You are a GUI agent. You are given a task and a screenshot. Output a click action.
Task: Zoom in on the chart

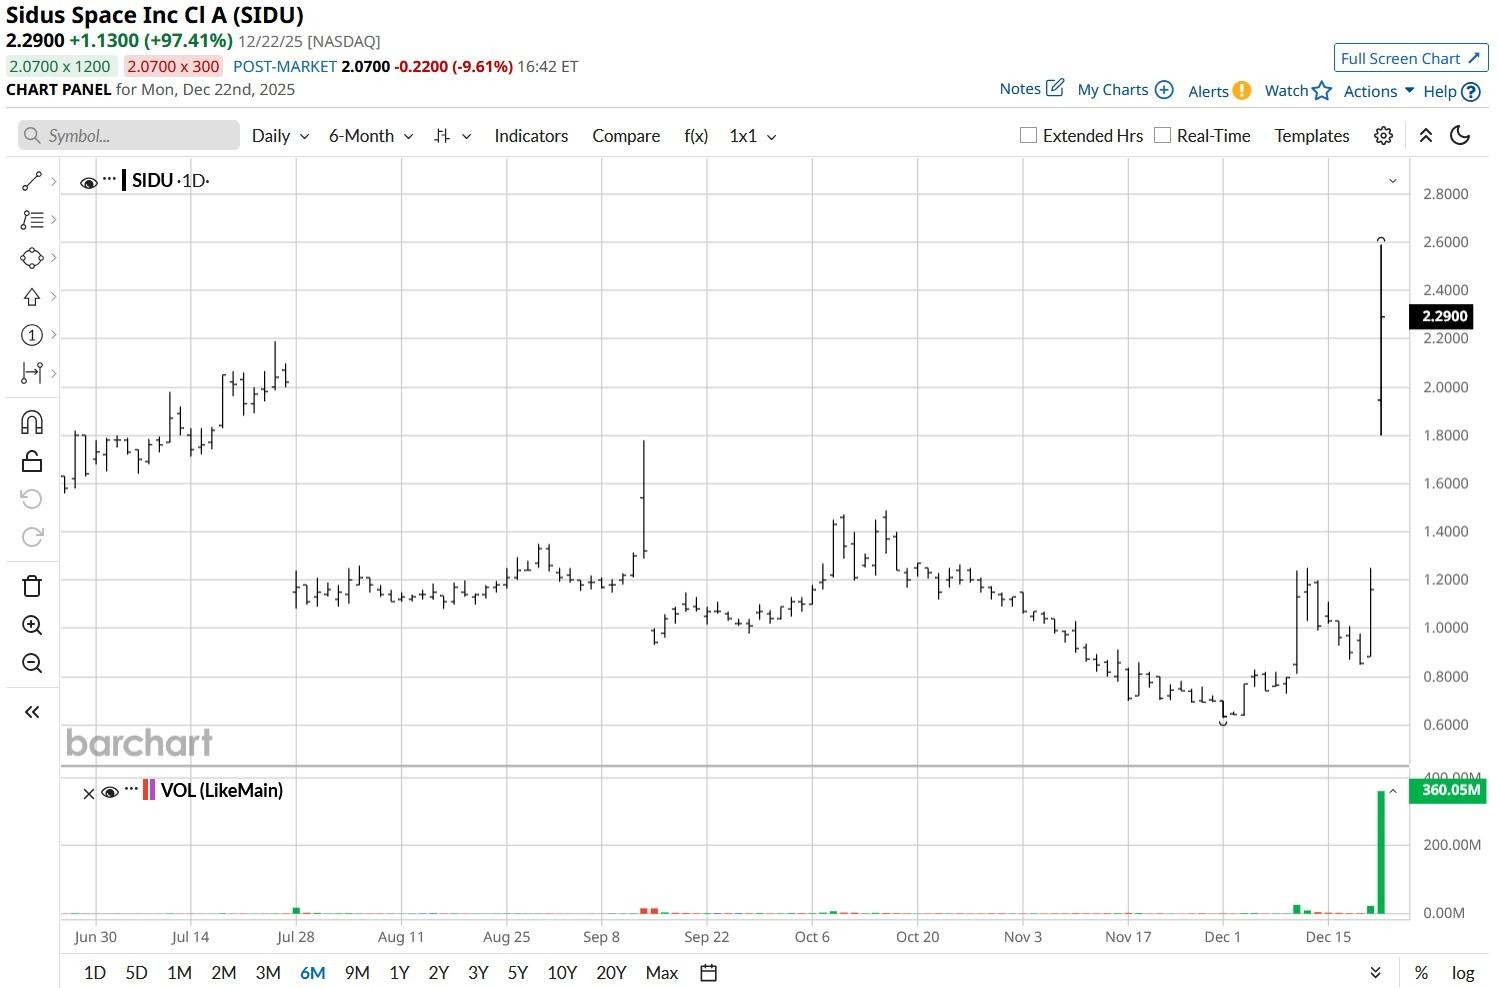point(31,626)
